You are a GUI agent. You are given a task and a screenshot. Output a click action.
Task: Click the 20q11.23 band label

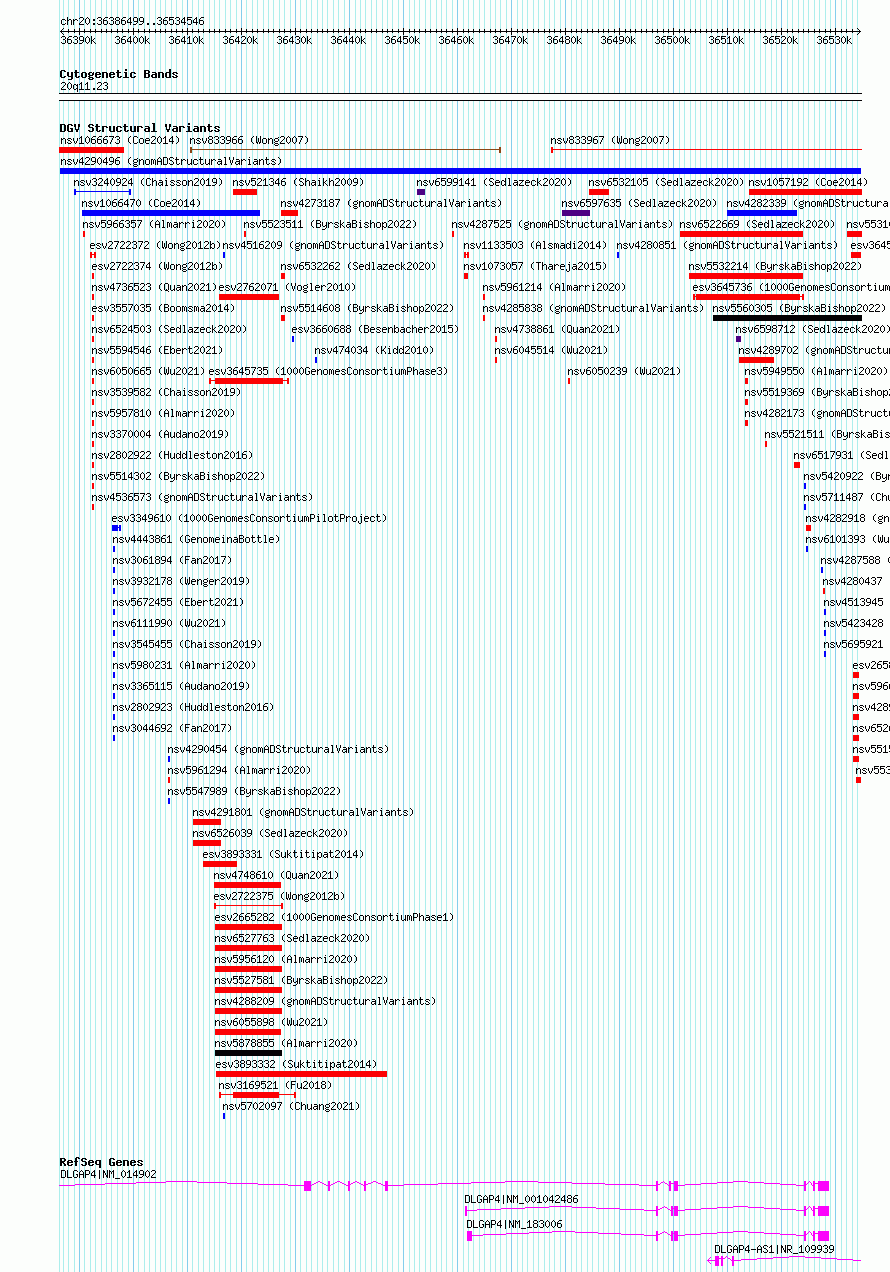point(84,87)
